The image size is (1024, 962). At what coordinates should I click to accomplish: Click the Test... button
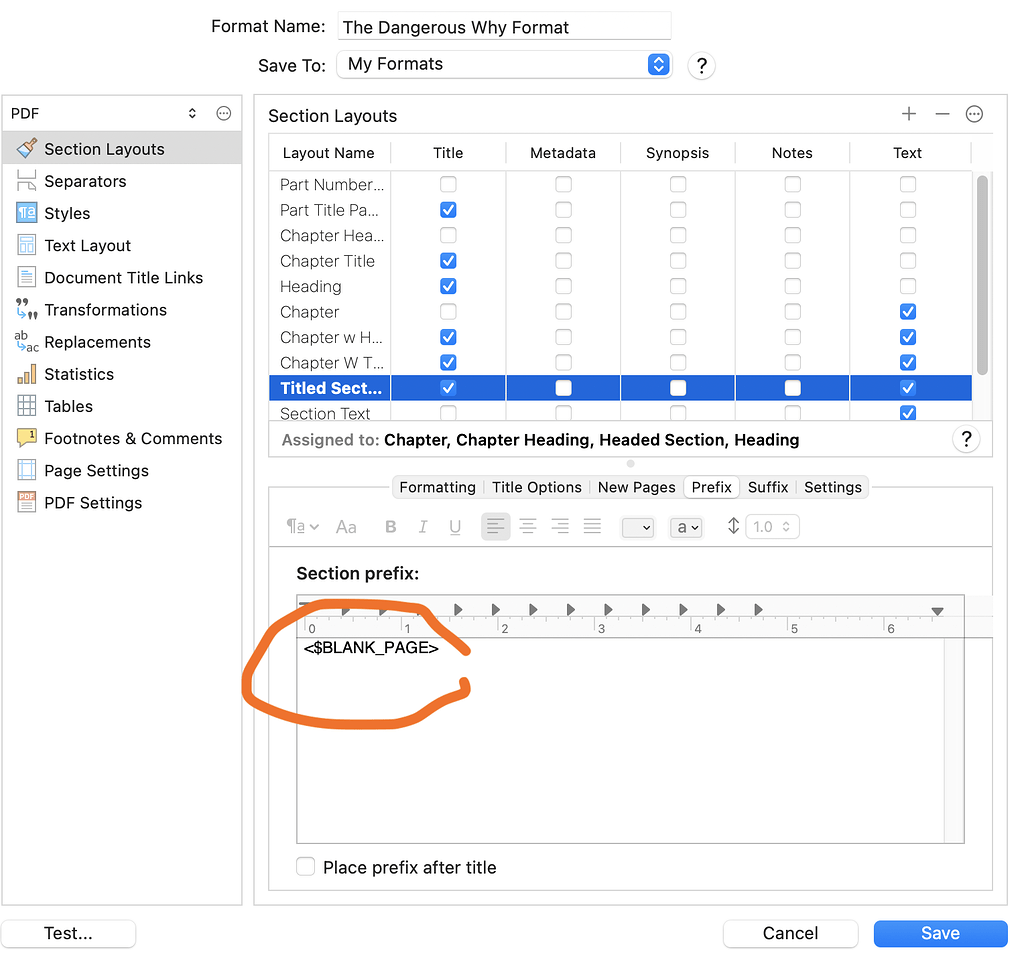click(x=68, y=933)
